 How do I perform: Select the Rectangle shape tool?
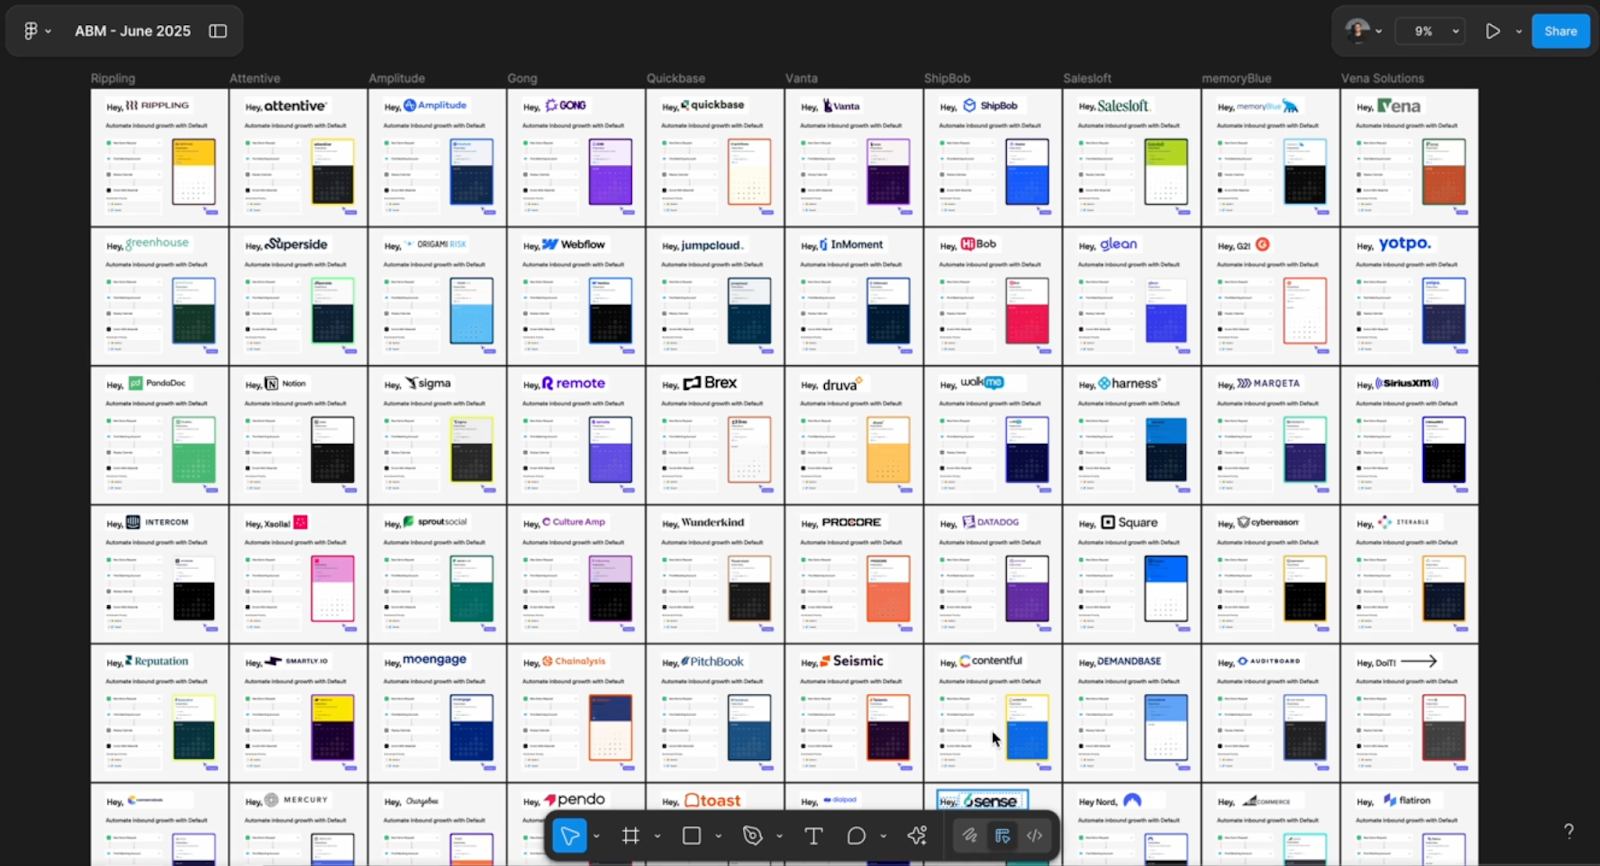(x=691, y=836)
